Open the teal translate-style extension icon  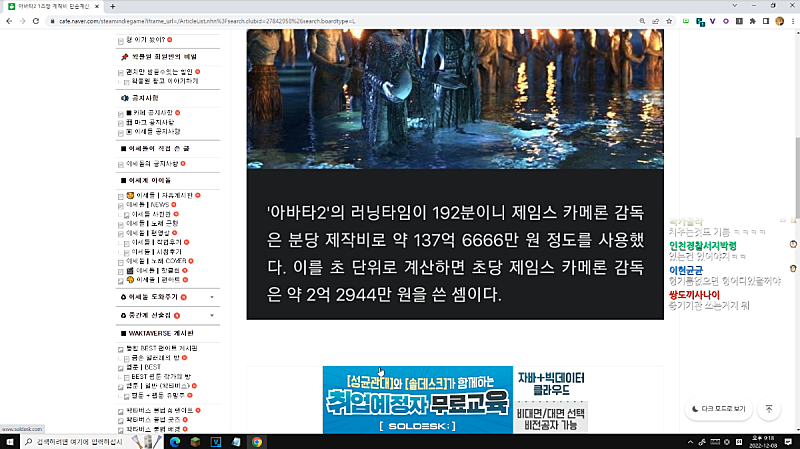point(700,21)
